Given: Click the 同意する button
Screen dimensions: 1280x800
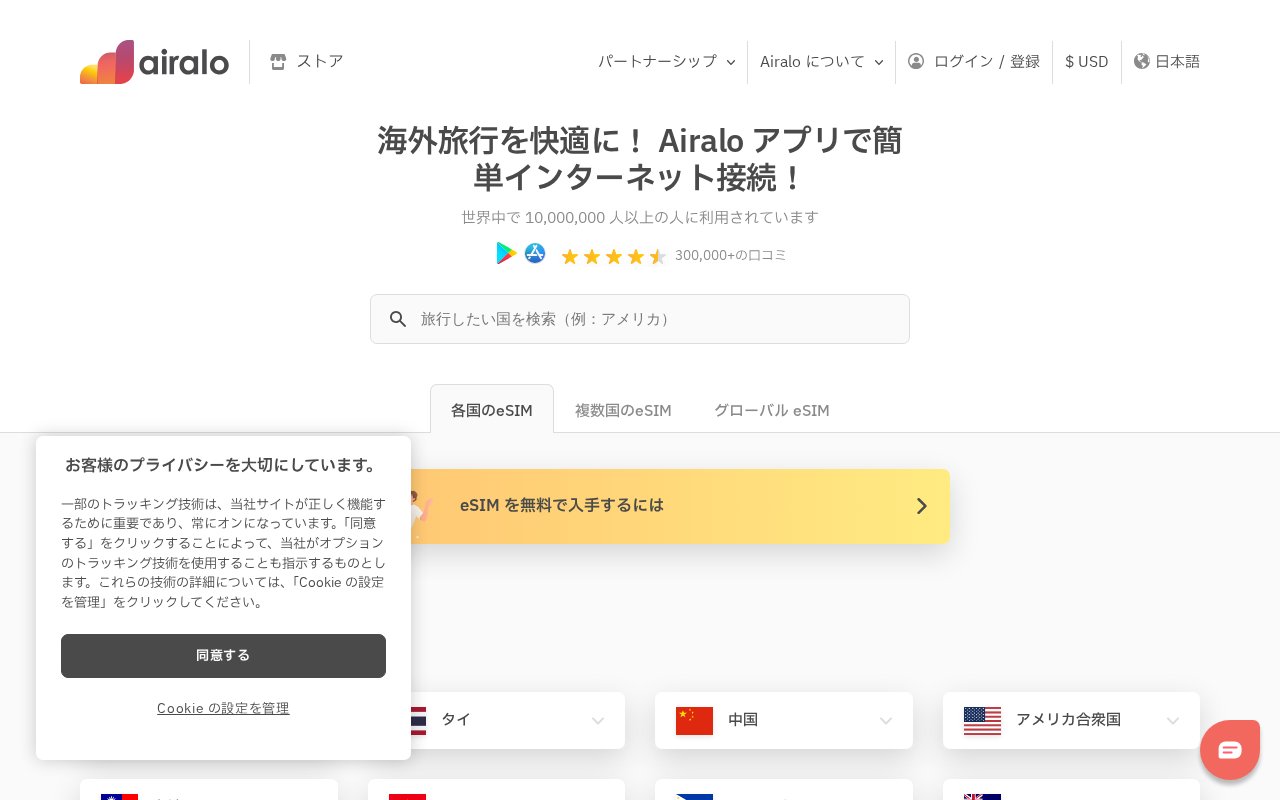Looking at the screenshot, I should pos(223,656).
